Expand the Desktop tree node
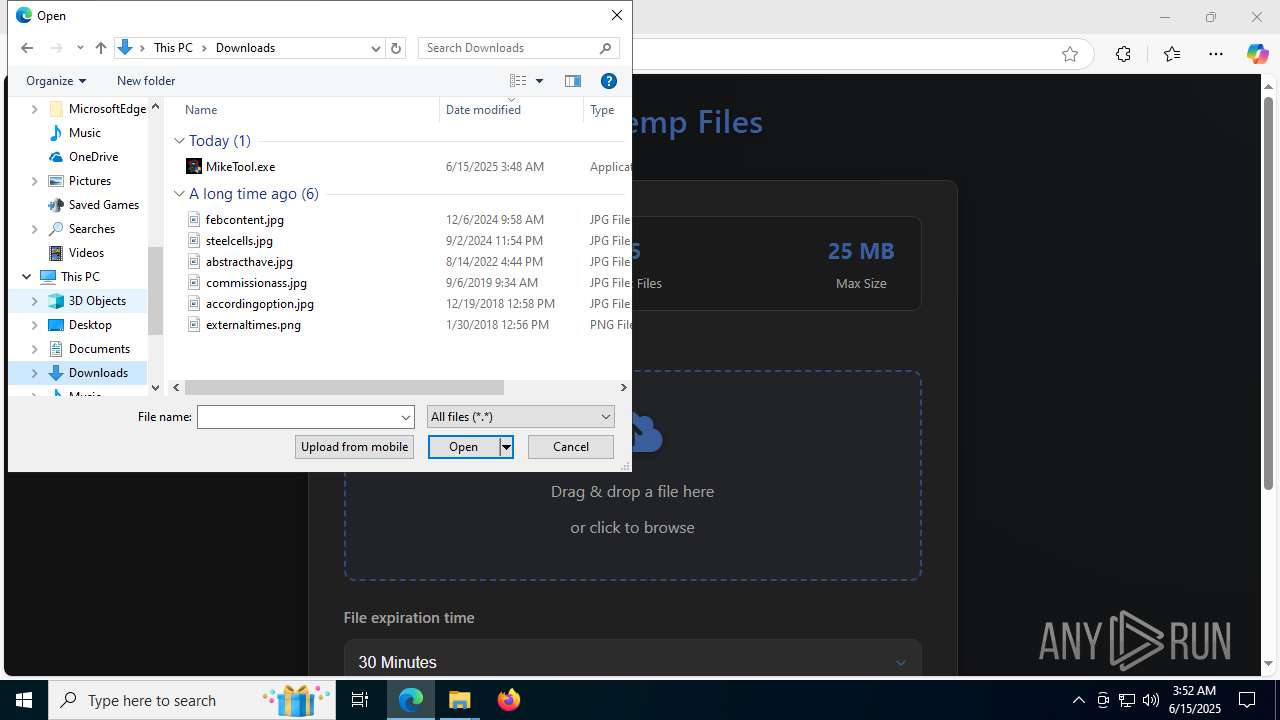This screenshot has width=1280, height=720. pos(35,325)
